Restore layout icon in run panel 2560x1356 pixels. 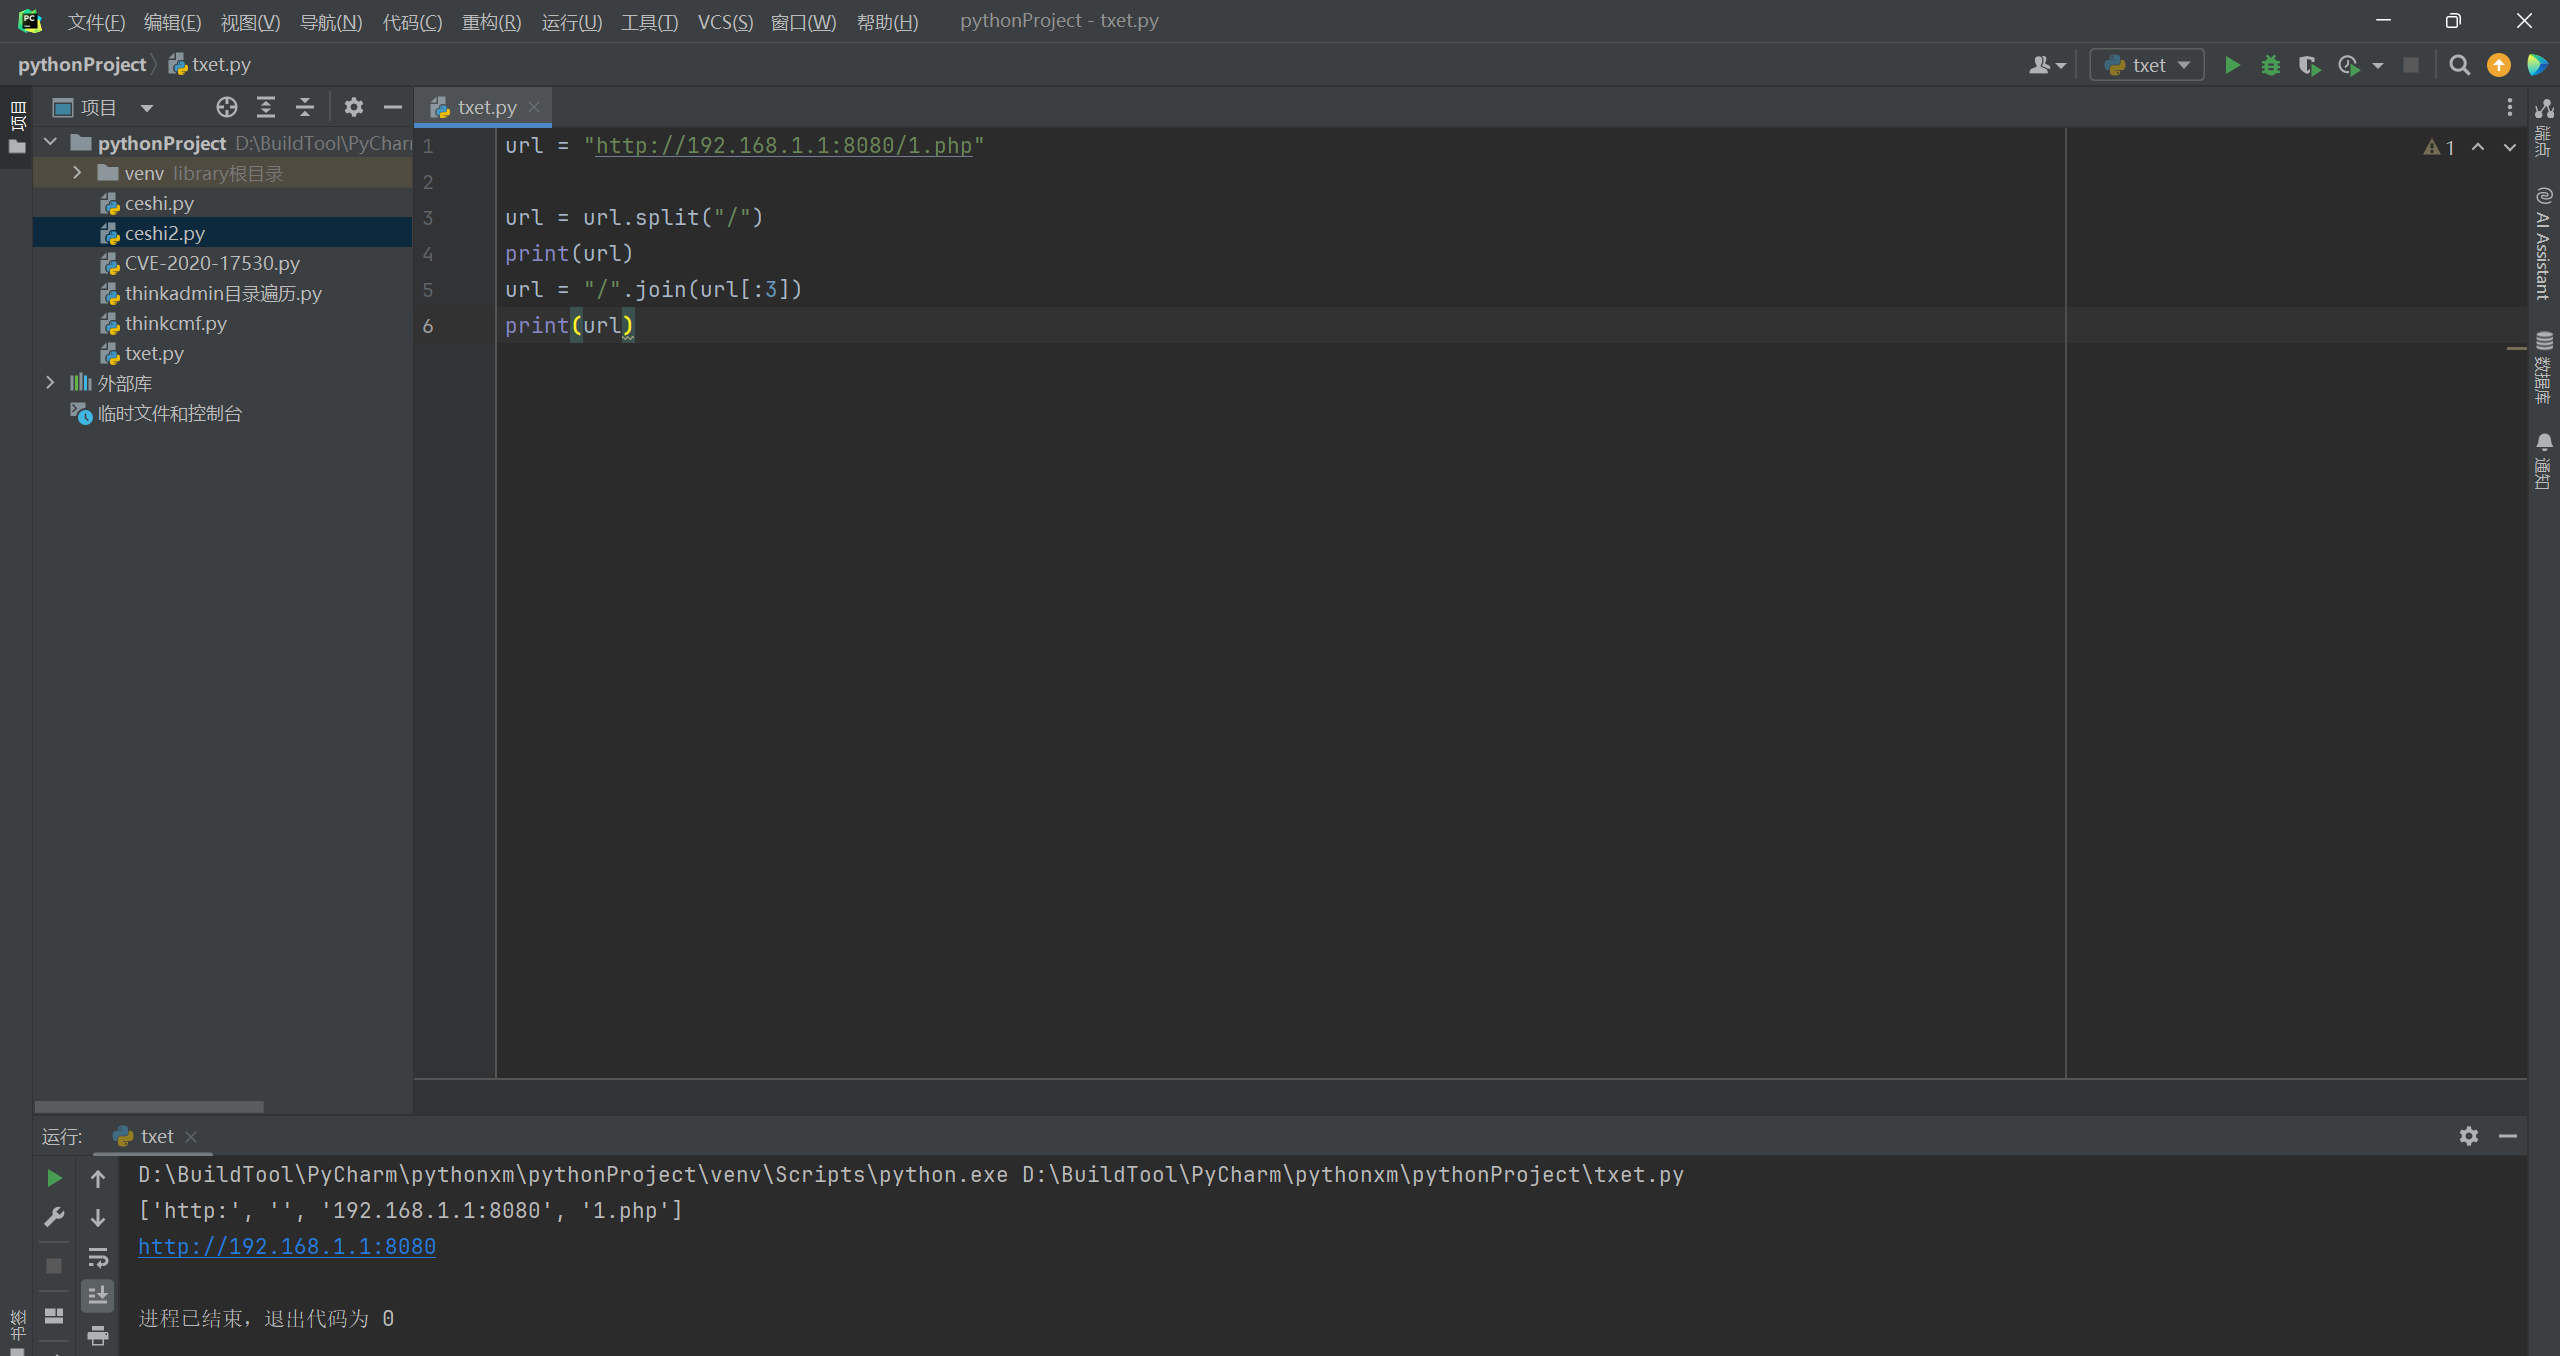pos(55,1316)
